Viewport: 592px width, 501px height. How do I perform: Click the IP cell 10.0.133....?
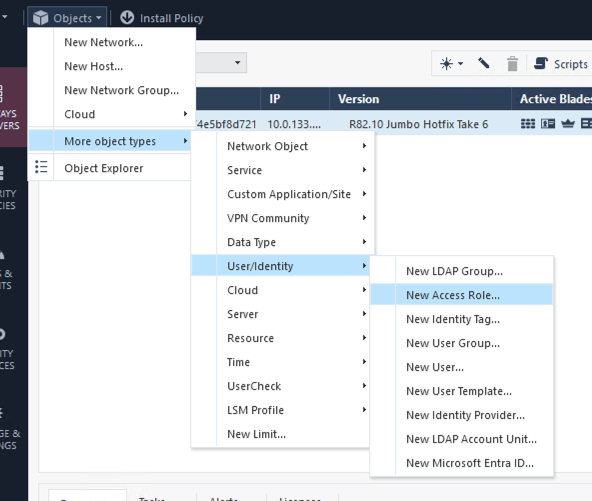click(x=294, y=124)
